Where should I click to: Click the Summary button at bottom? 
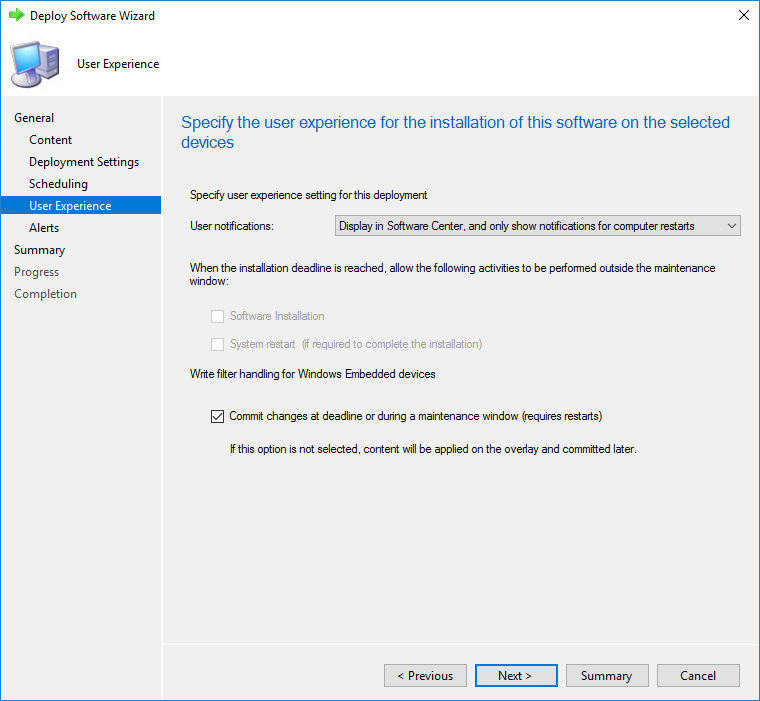[x=607, y=675]
